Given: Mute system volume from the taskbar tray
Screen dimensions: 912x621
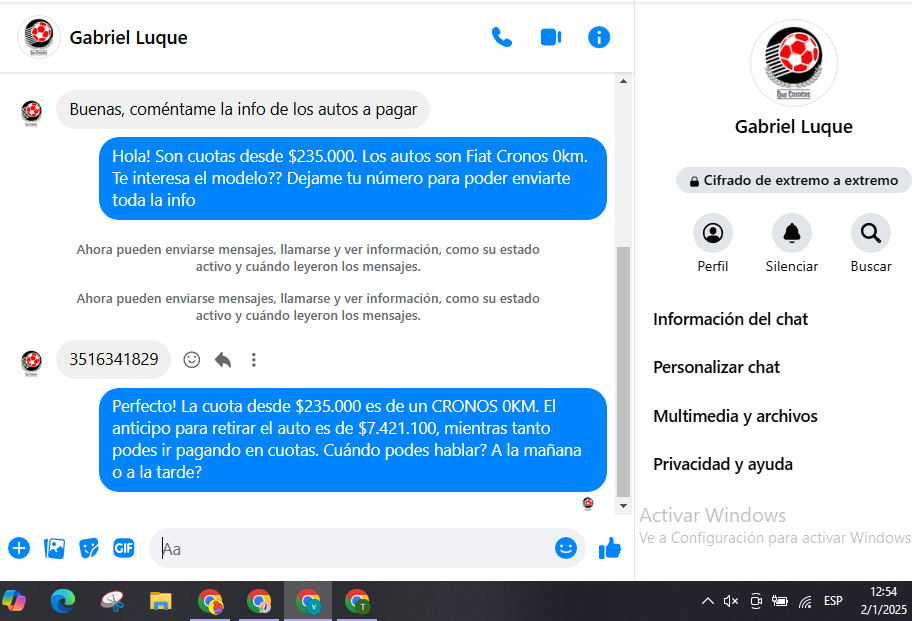Looking at the screenshot, I should coord(731,601).
